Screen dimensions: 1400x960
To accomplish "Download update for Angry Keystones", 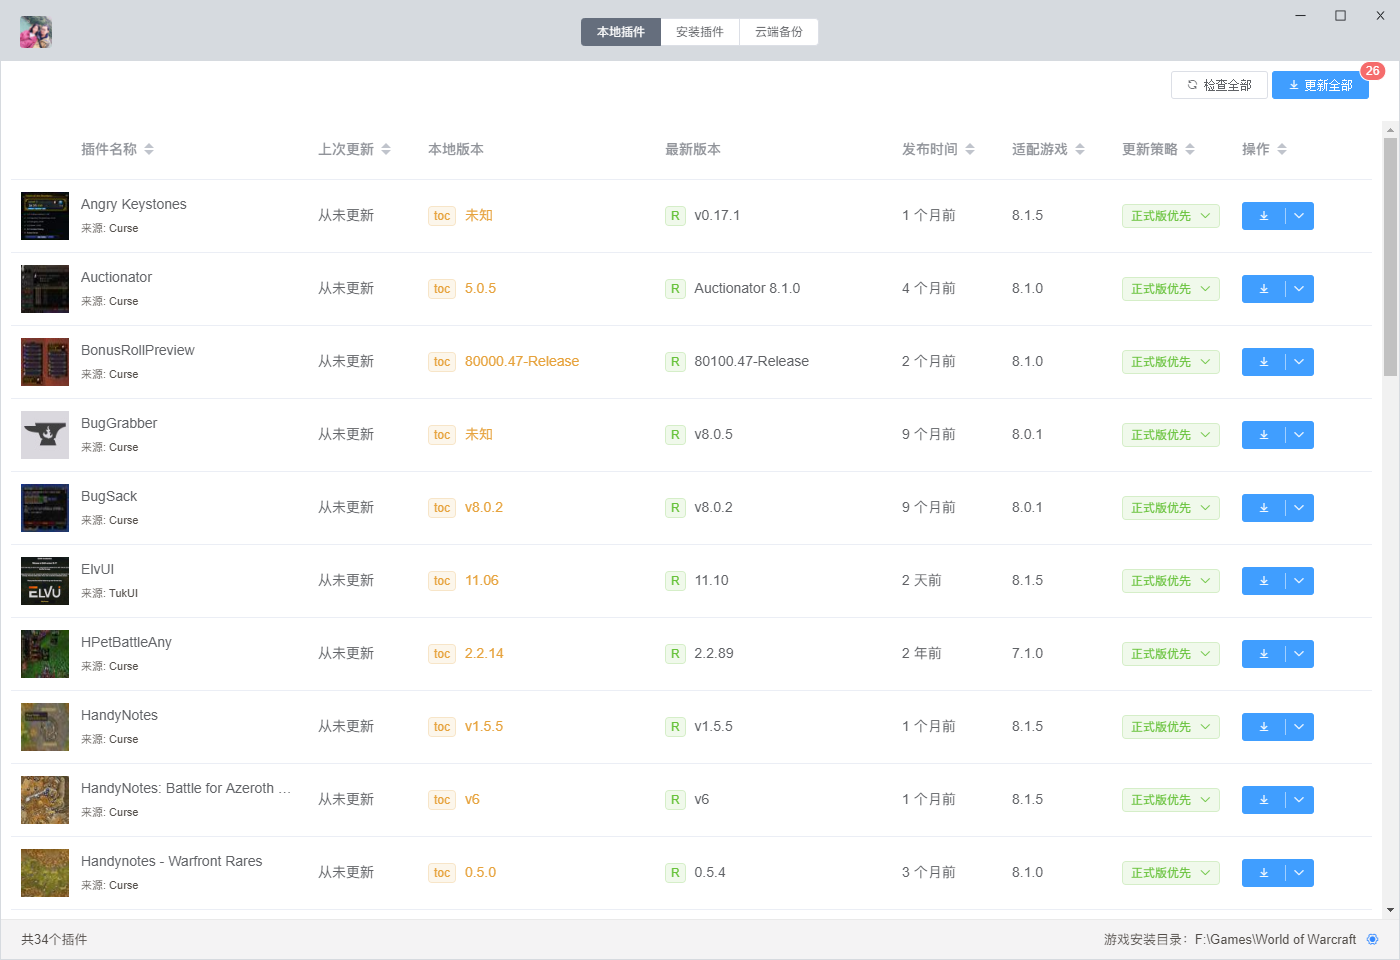I will click(x=1263, y=216).
